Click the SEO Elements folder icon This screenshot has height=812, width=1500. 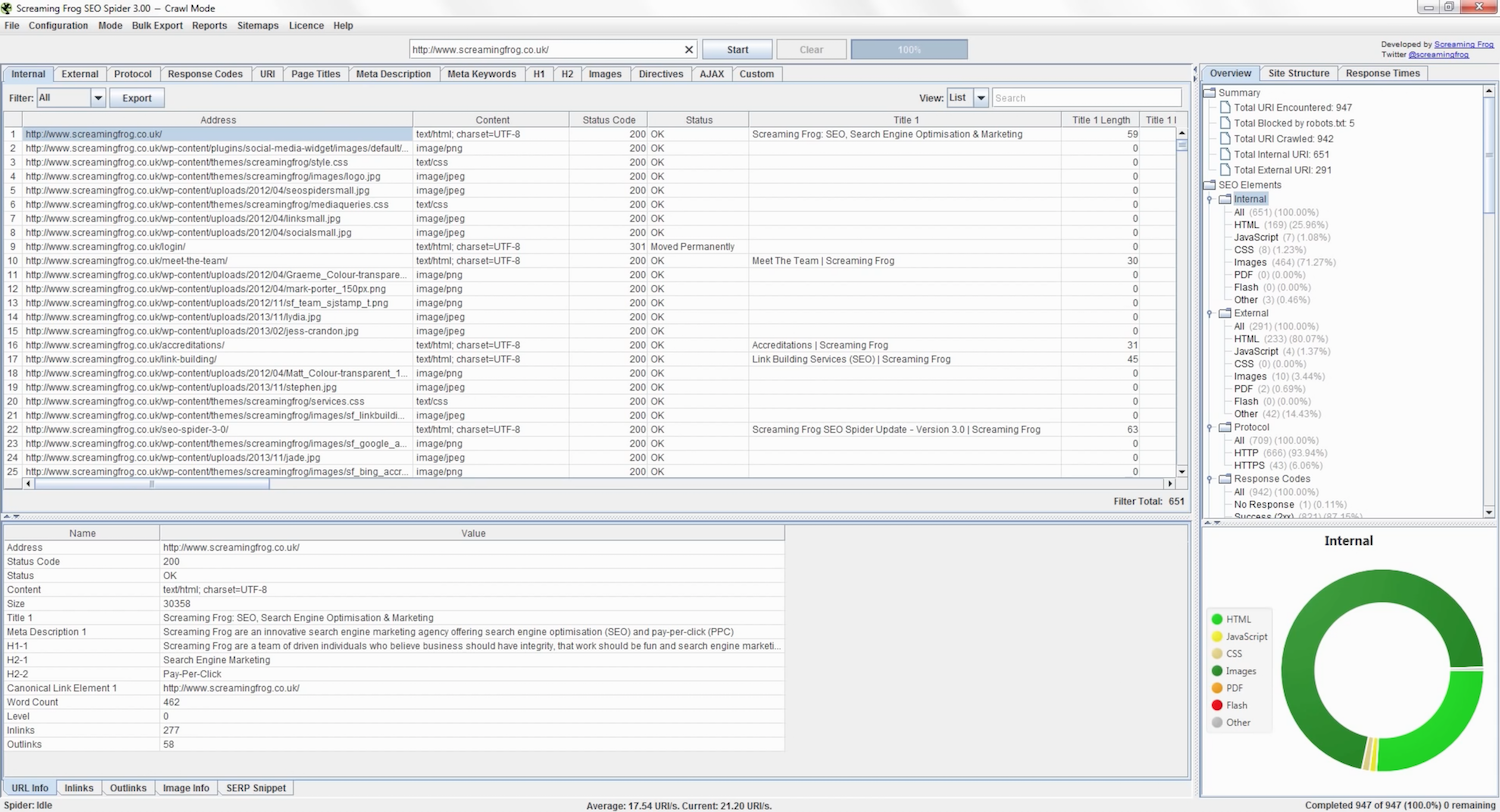click(x=1210, y=185)
